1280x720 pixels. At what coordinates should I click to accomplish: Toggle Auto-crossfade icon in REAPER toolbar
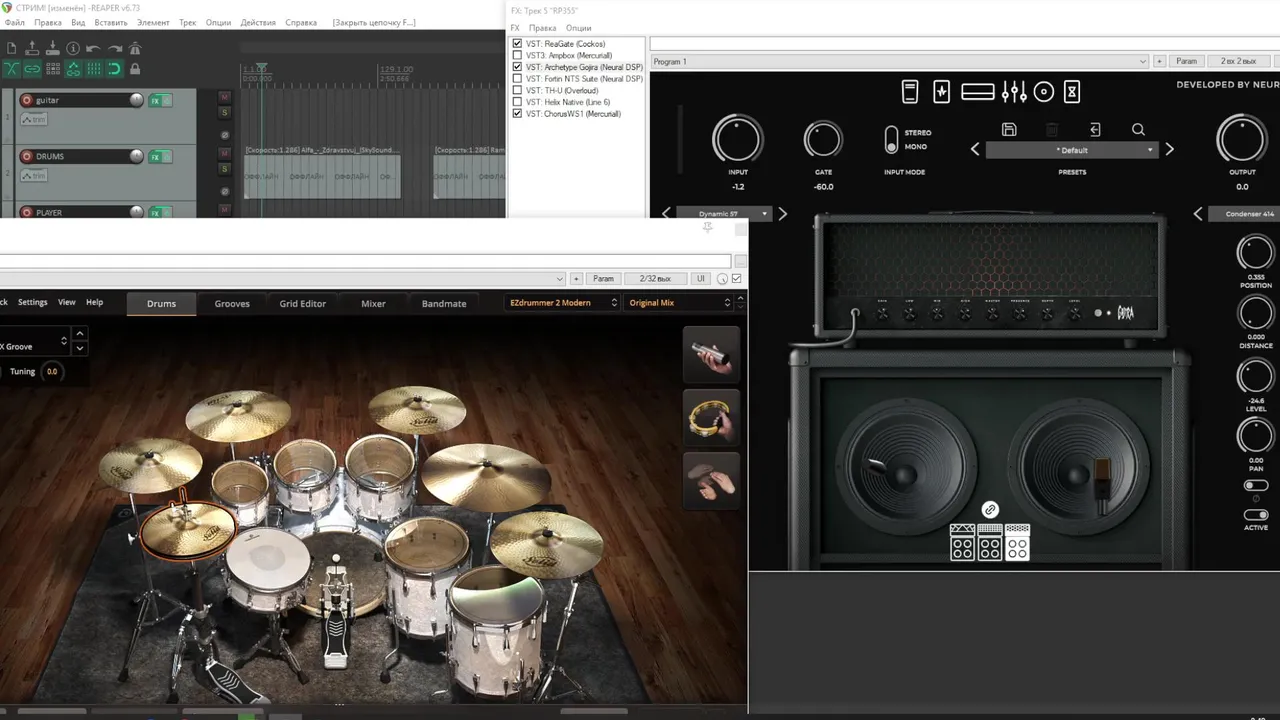click(11, 69)
